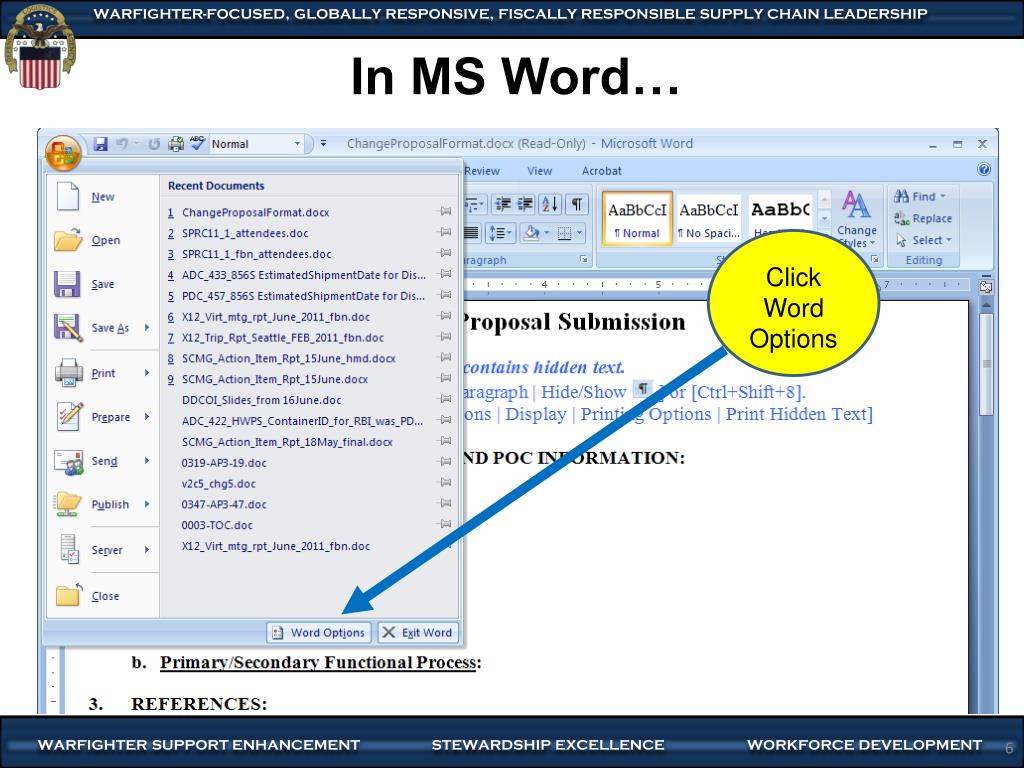Expand the Prepare submenu arrow
The height and width of the screenshot is (768, 1024).
coord(147,417)
